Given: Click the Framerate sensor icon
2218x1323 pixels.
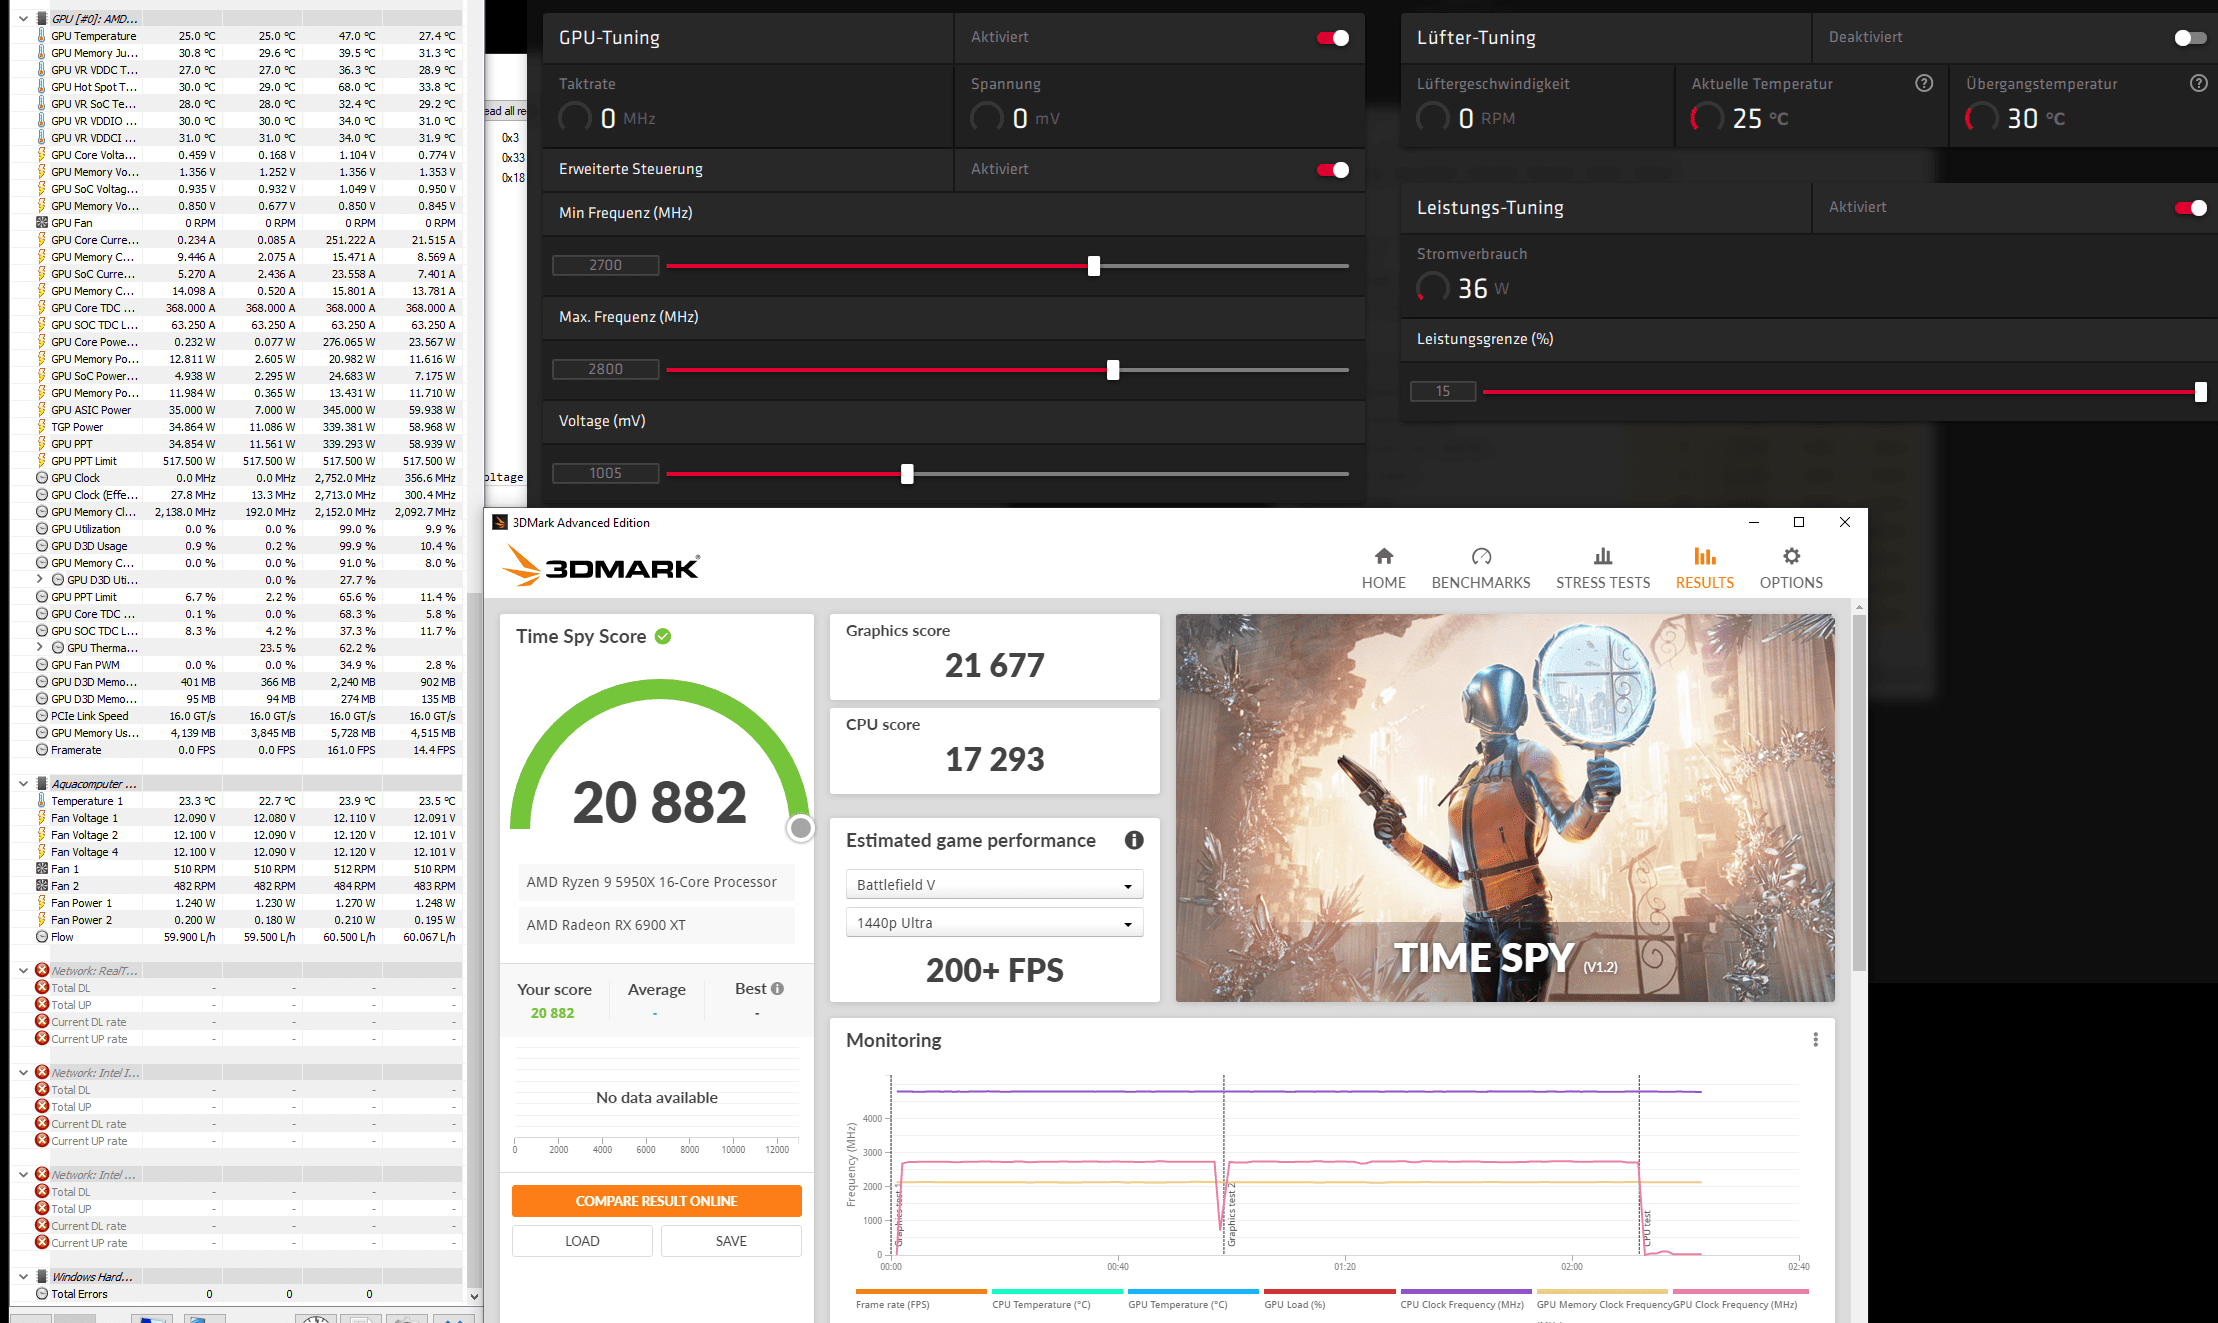Looking at the screenshot, I should click(42, 750).
